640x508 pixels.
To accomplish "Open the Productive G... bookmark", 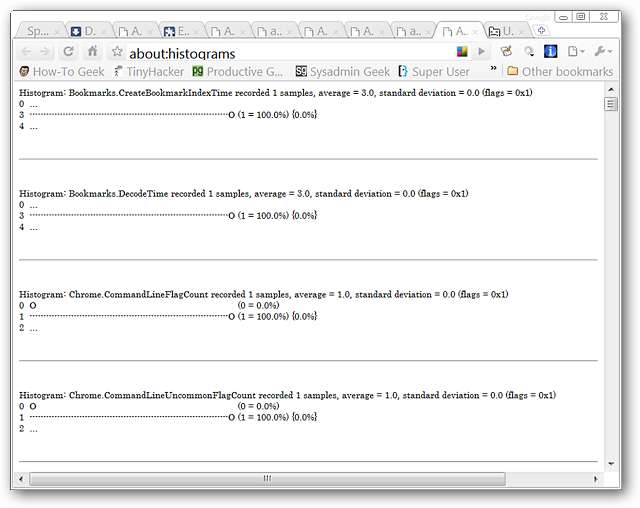I will click(x=238, y=72).
